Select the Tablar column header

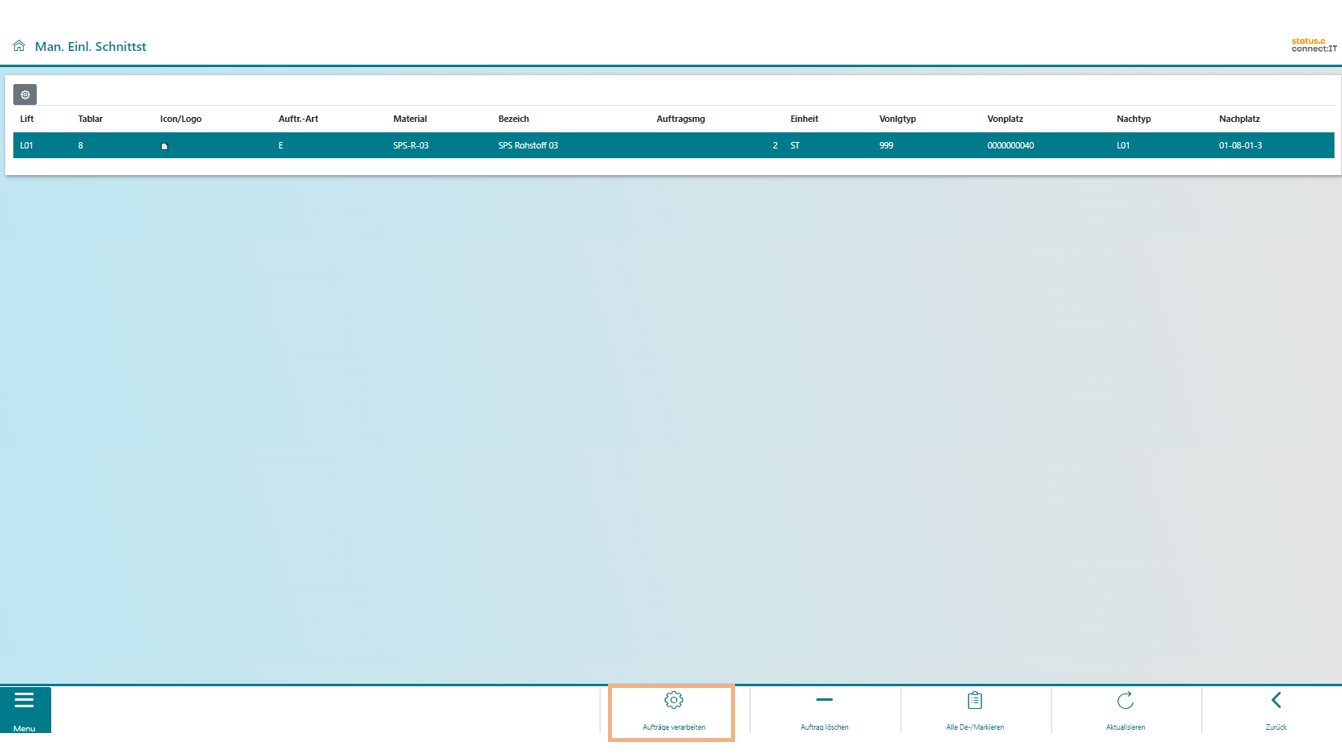tap(90, 119)
